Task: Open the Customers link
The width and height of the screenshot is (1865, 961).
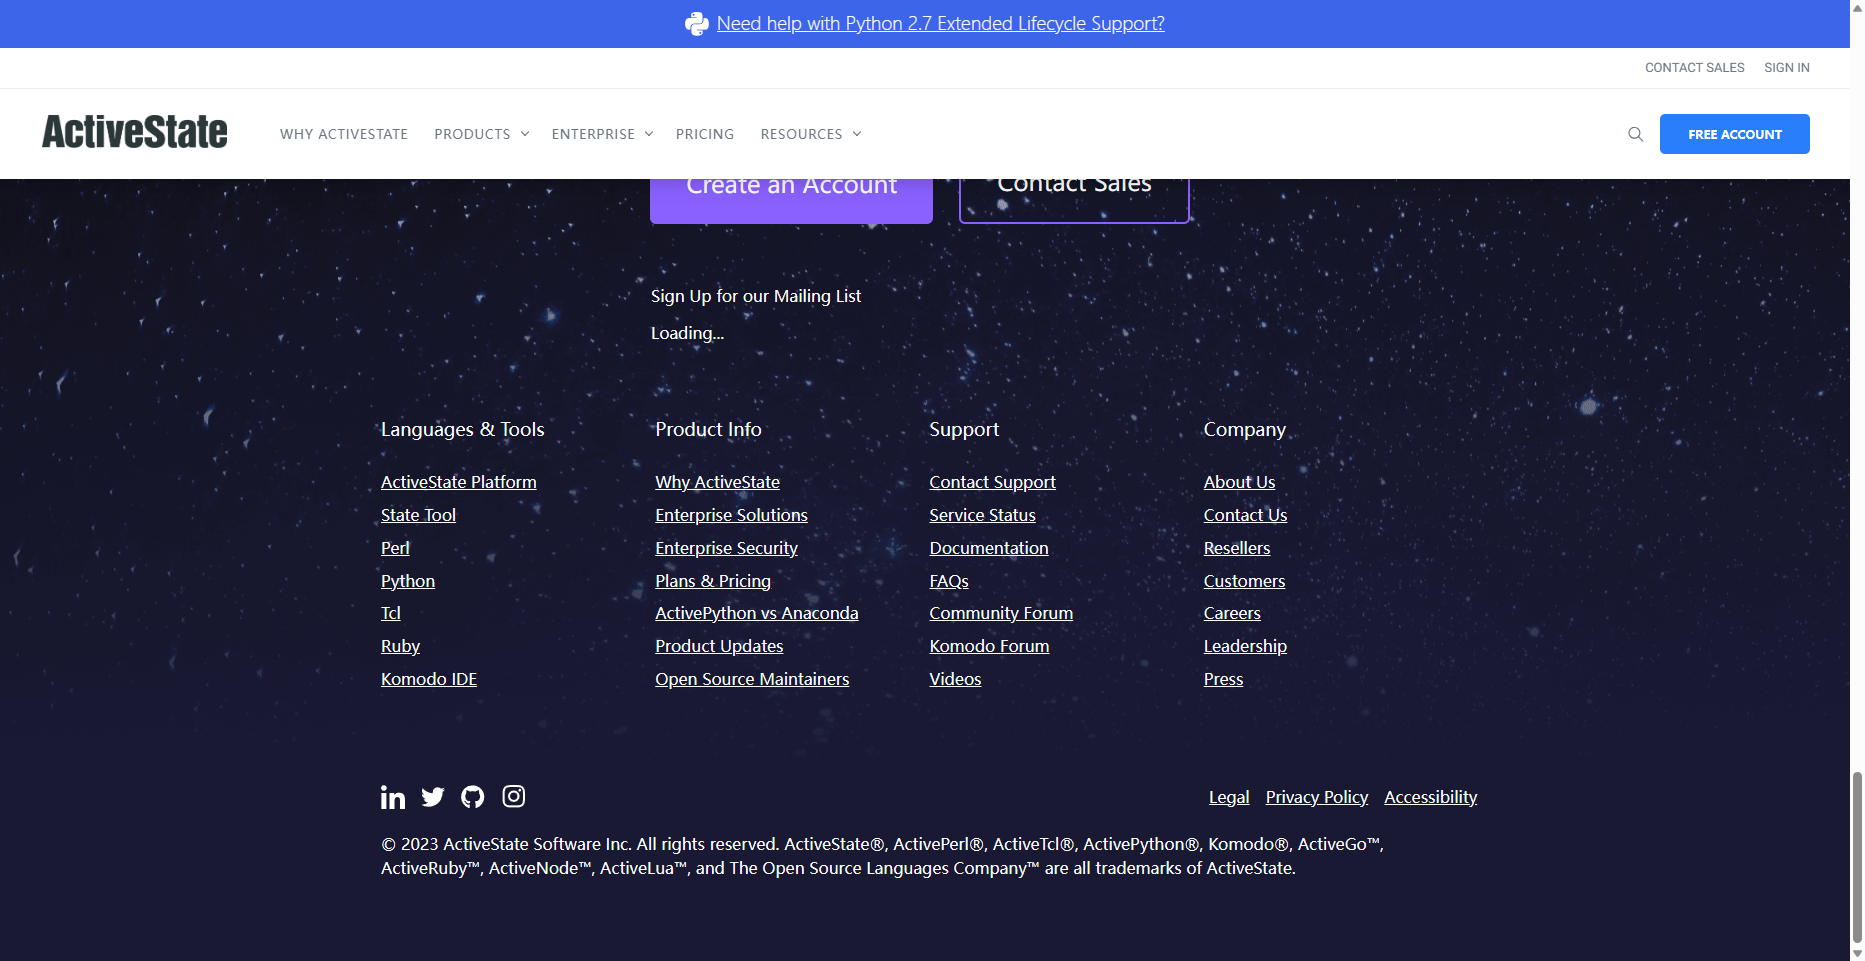Action: coord(1244,581)
